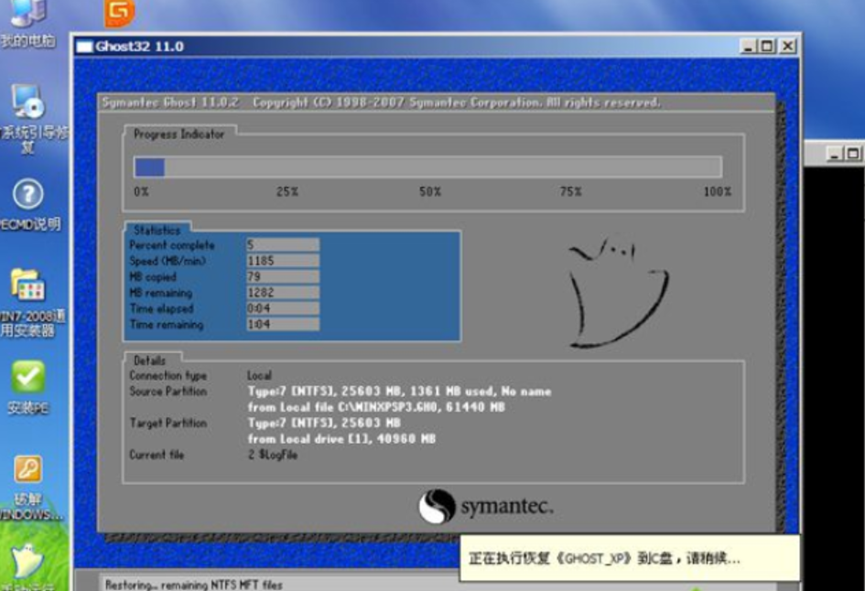Image resolution: width=865 pixels, height=591 pixels.
Task: Click the Time remaining value field
Action: pyautogui.click(x=282, y=325)
